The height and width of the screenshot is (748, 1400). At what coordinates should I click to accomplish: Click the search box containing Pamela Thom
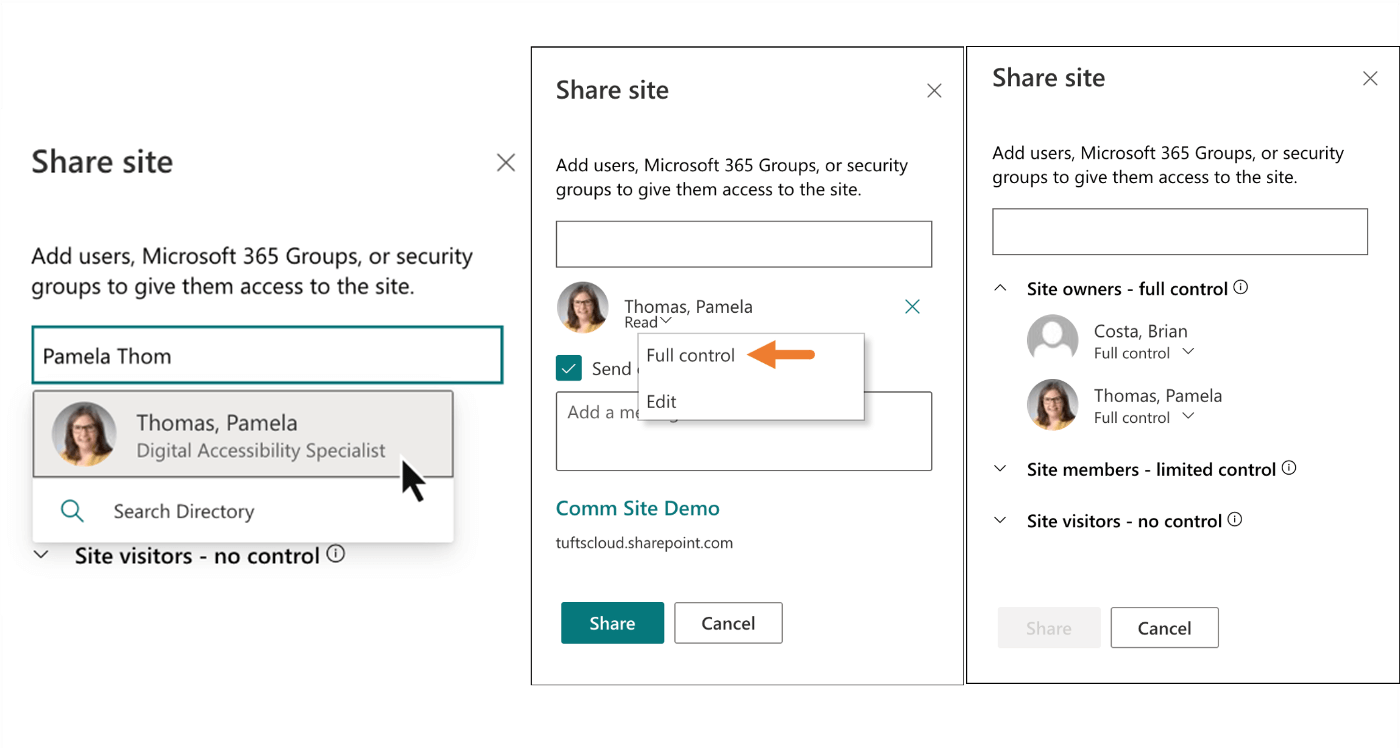(x=267, y=356)
